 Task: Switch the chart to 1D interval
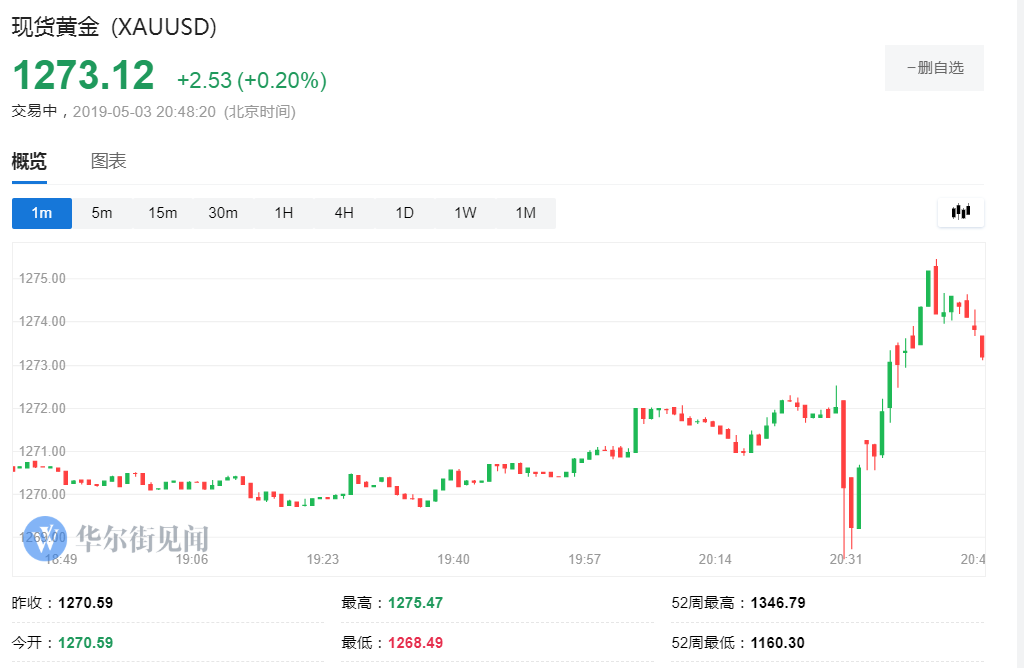click(404, 213)
